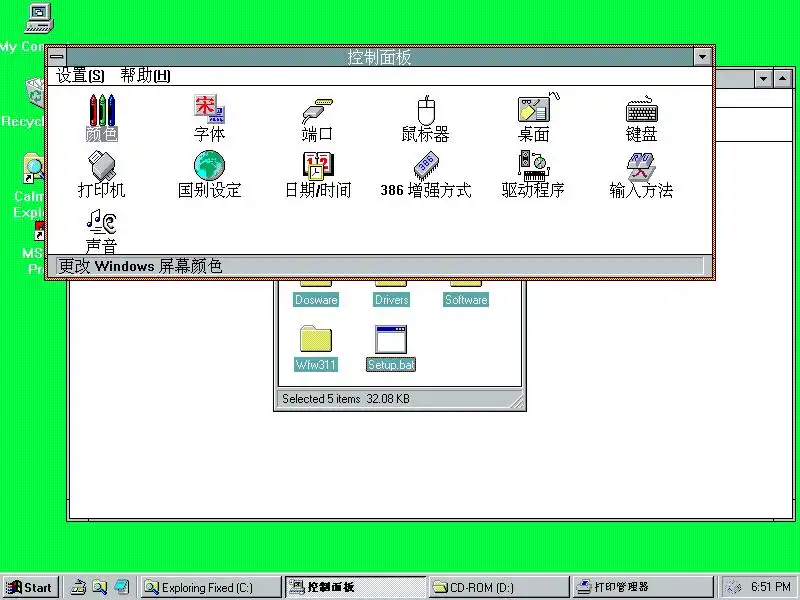
Task: Open the 驱动程序 (Drivers) icon
Action: (x=534, y=174)
